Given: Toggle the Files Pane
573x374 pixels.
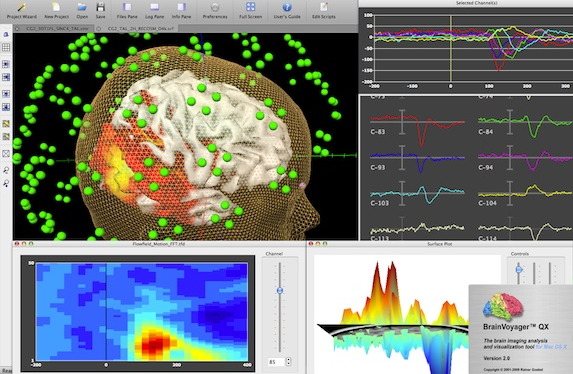Looking at the screenshot, I should click(x=127, y=10).
